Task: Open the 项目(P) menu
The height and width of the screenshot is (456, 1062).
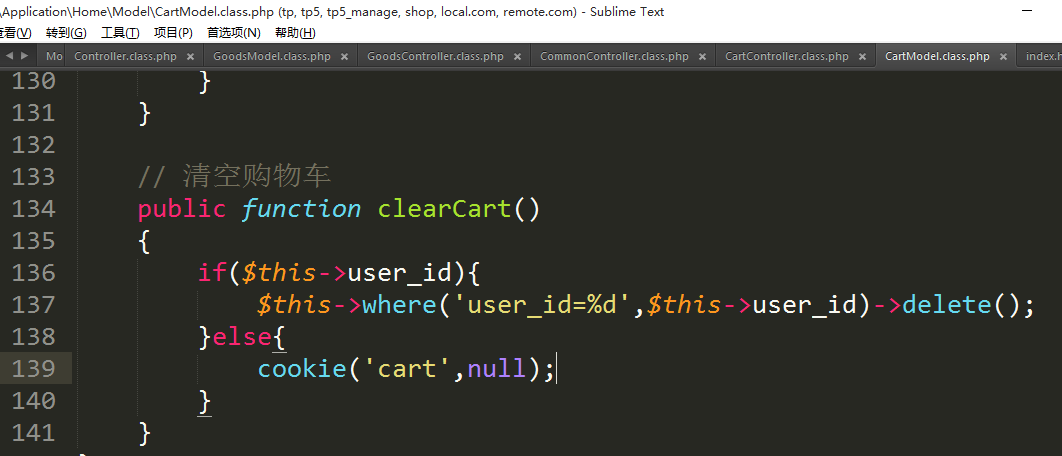Action: pyautogui.click(x=173, y=33)
